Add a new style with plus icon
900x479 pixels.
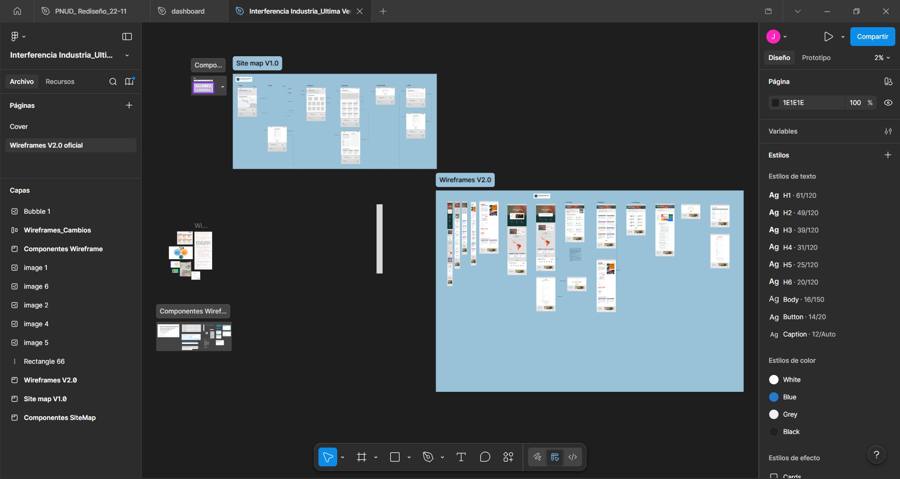point(888,155)
